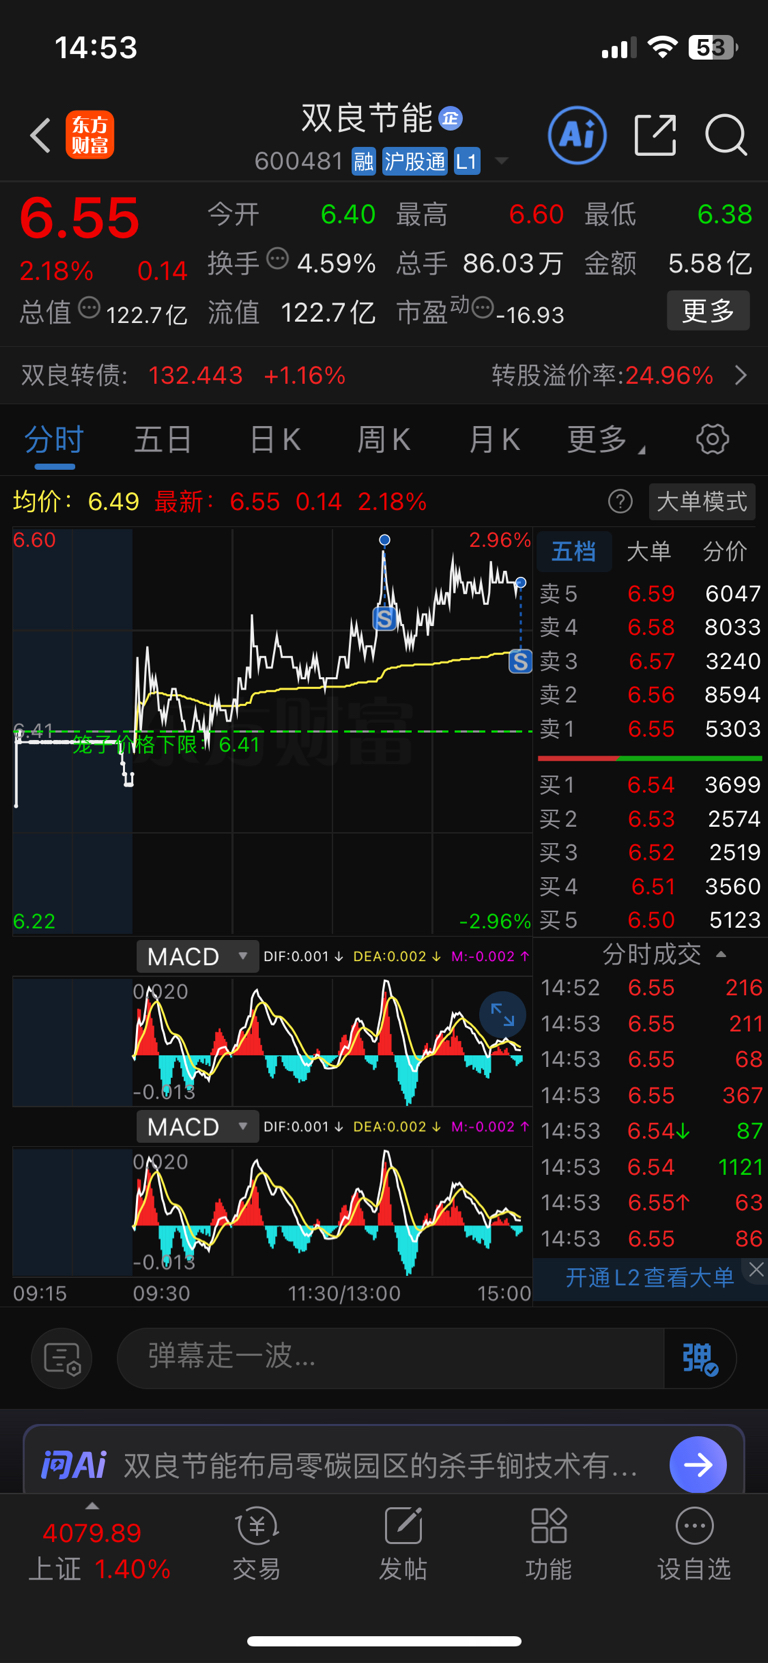Screen dimensions: 768x1663
Task: Tap 买1 6.54 order row
Action: point(650,785)
